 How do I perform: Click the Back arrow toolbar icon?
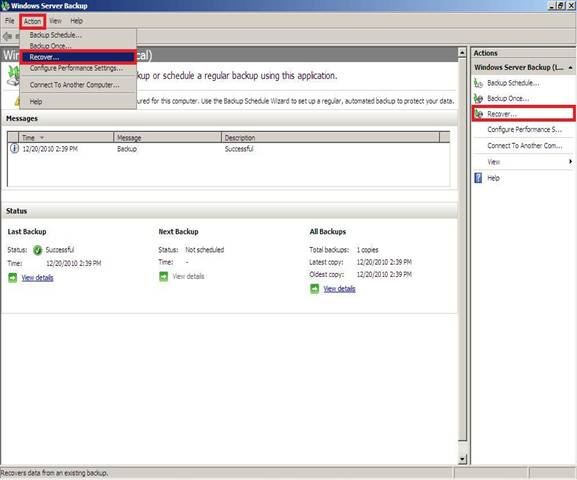(7, 36)
